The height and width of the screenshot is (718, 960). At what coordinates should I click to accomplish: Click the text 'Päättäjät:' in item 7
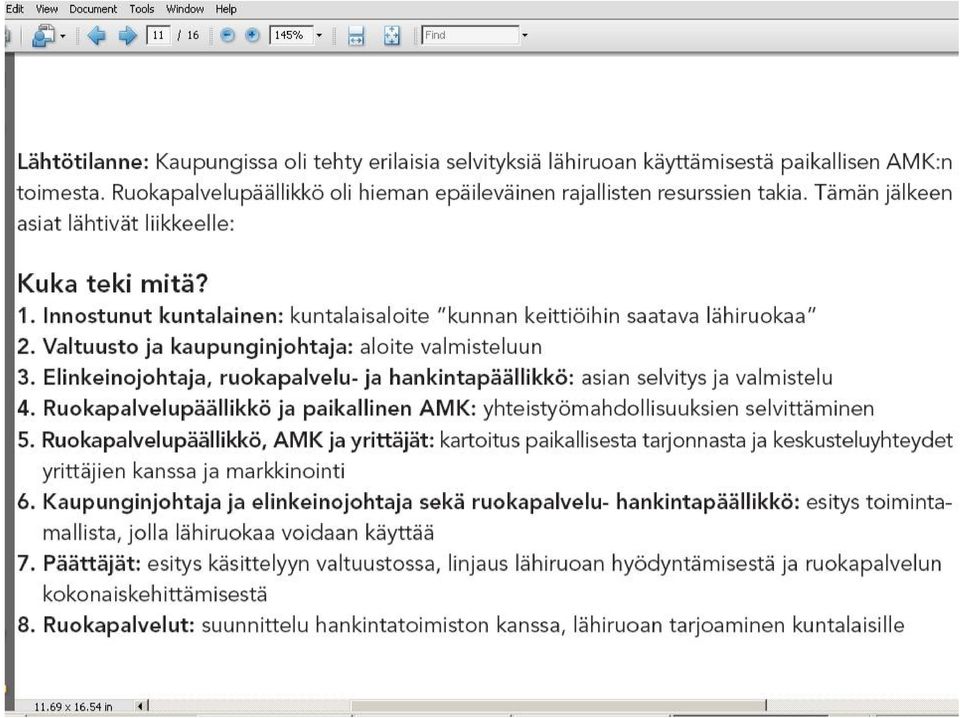tap(92, 564)
